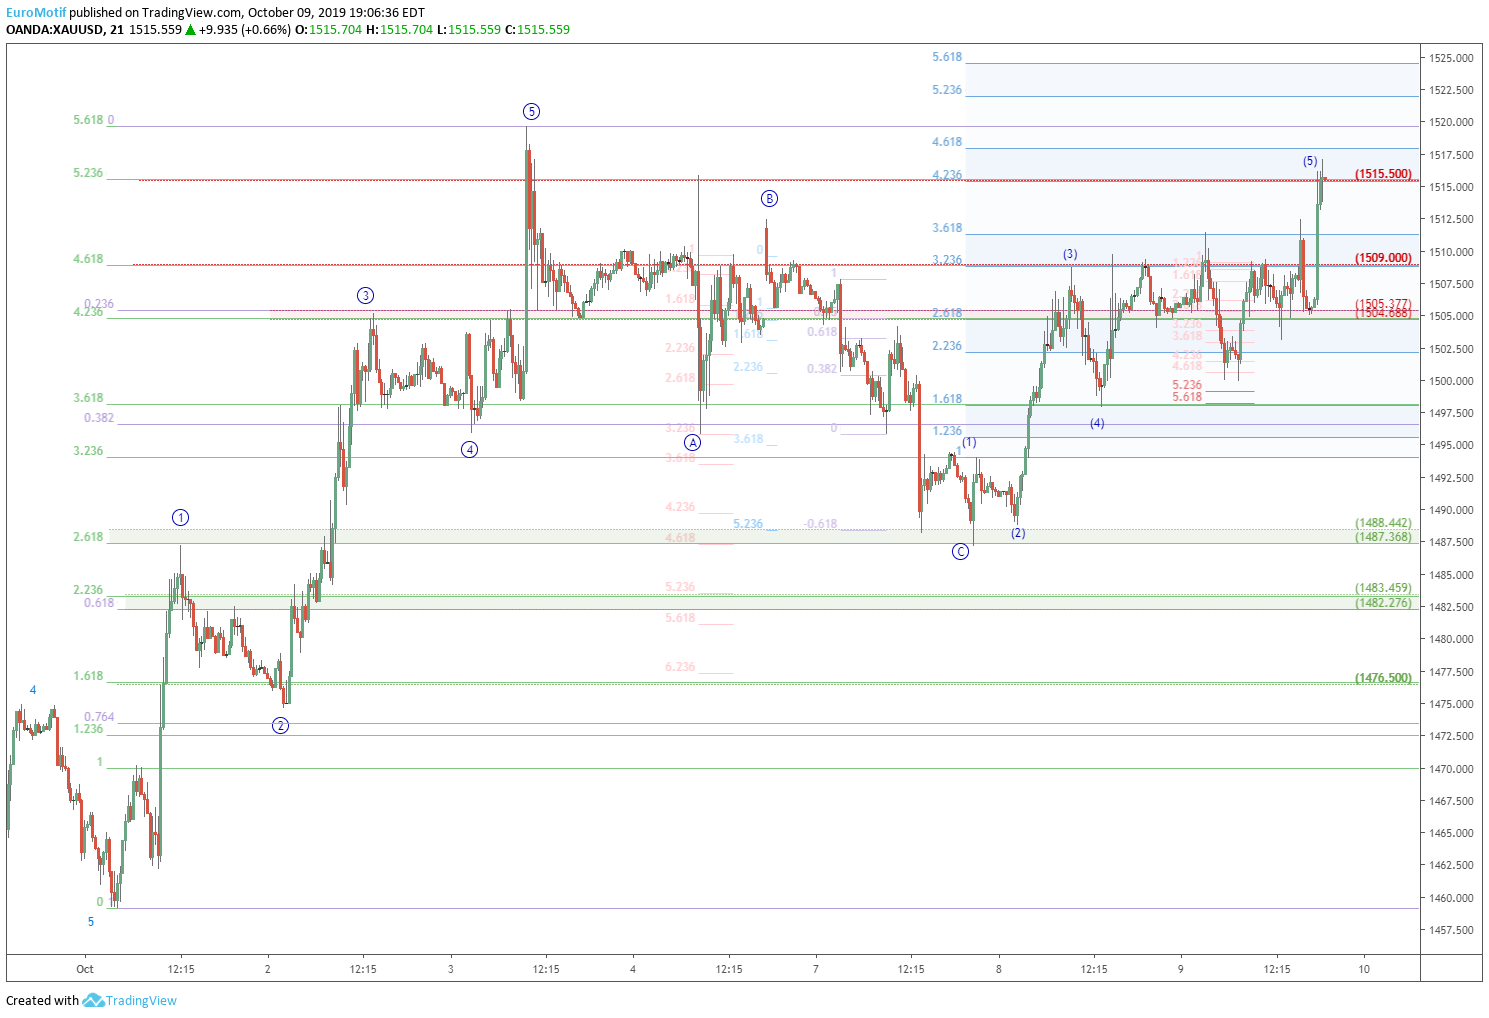Click the (1483.459) green price label

pyautogui.click(x=1384, y=588)
